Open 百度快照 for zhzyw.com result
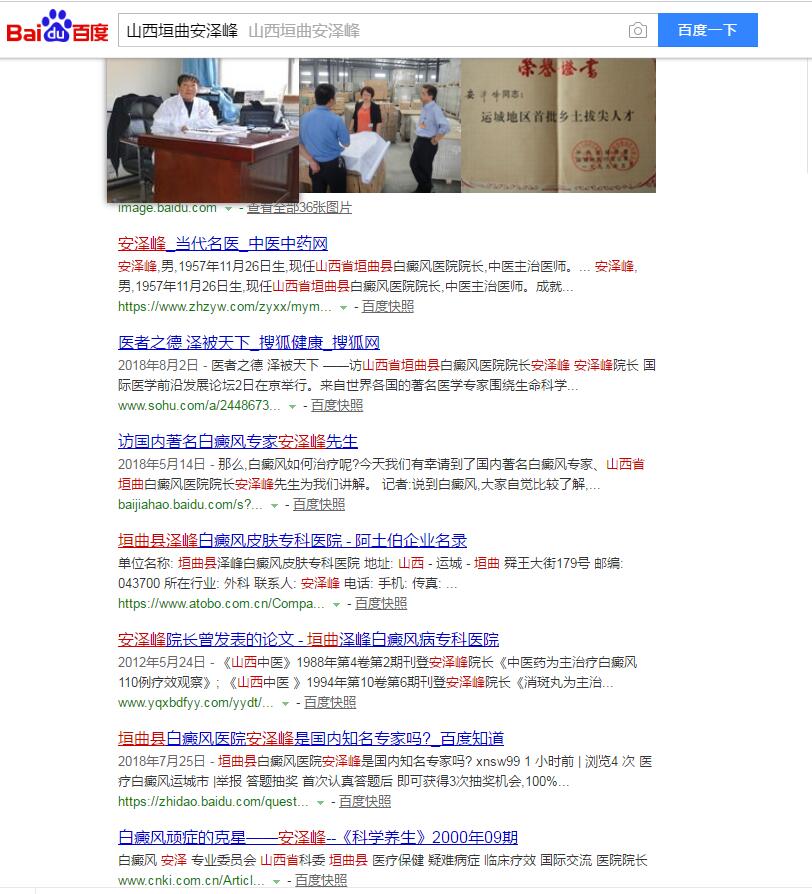 click(388, 306)
